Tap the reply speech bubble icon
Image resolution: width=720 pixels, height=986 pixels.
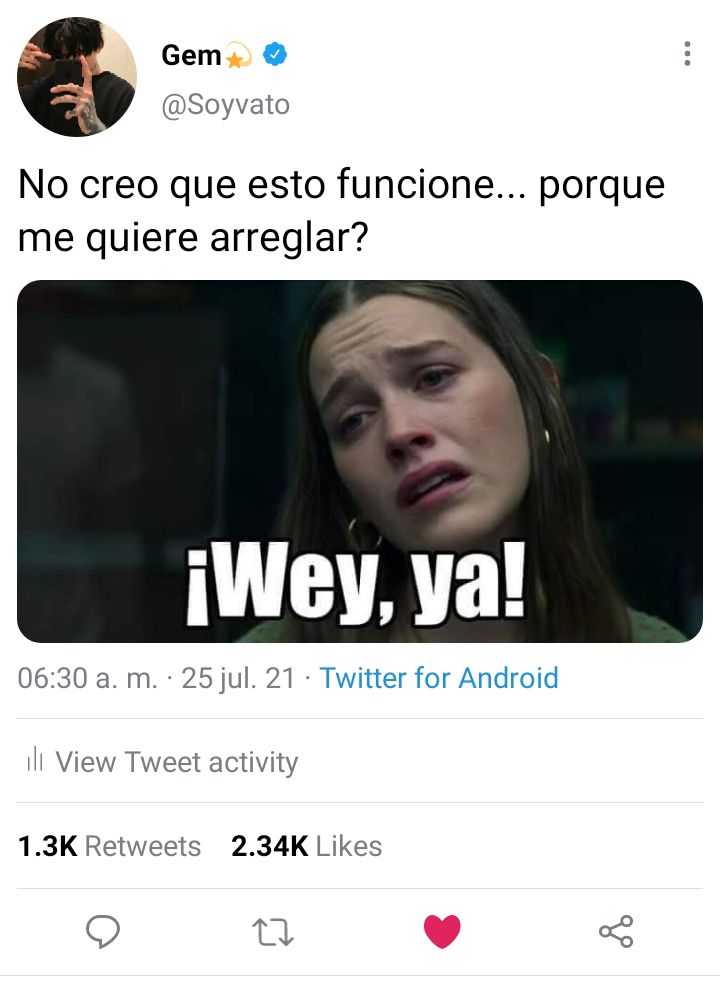coord(102,931)
